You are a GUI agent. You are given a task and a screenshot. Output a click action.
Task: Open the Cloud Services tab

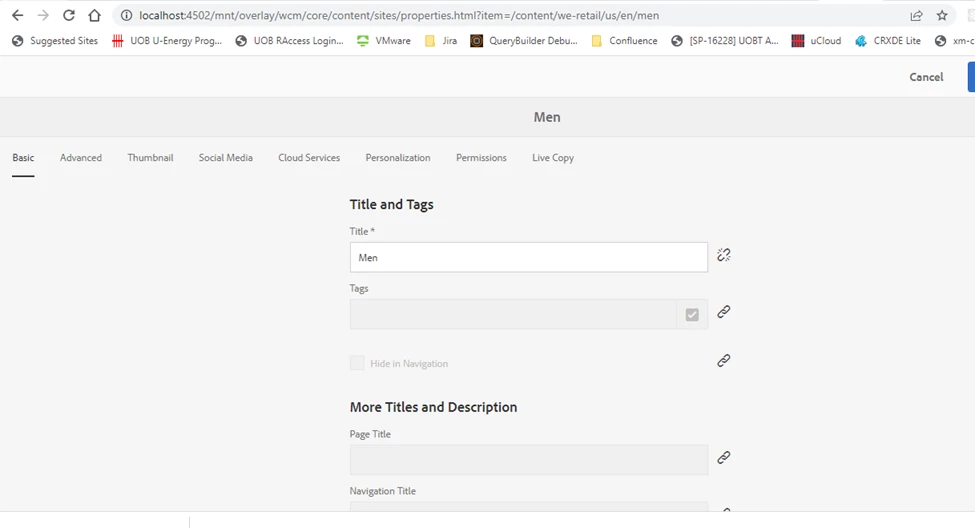[309, 158]
